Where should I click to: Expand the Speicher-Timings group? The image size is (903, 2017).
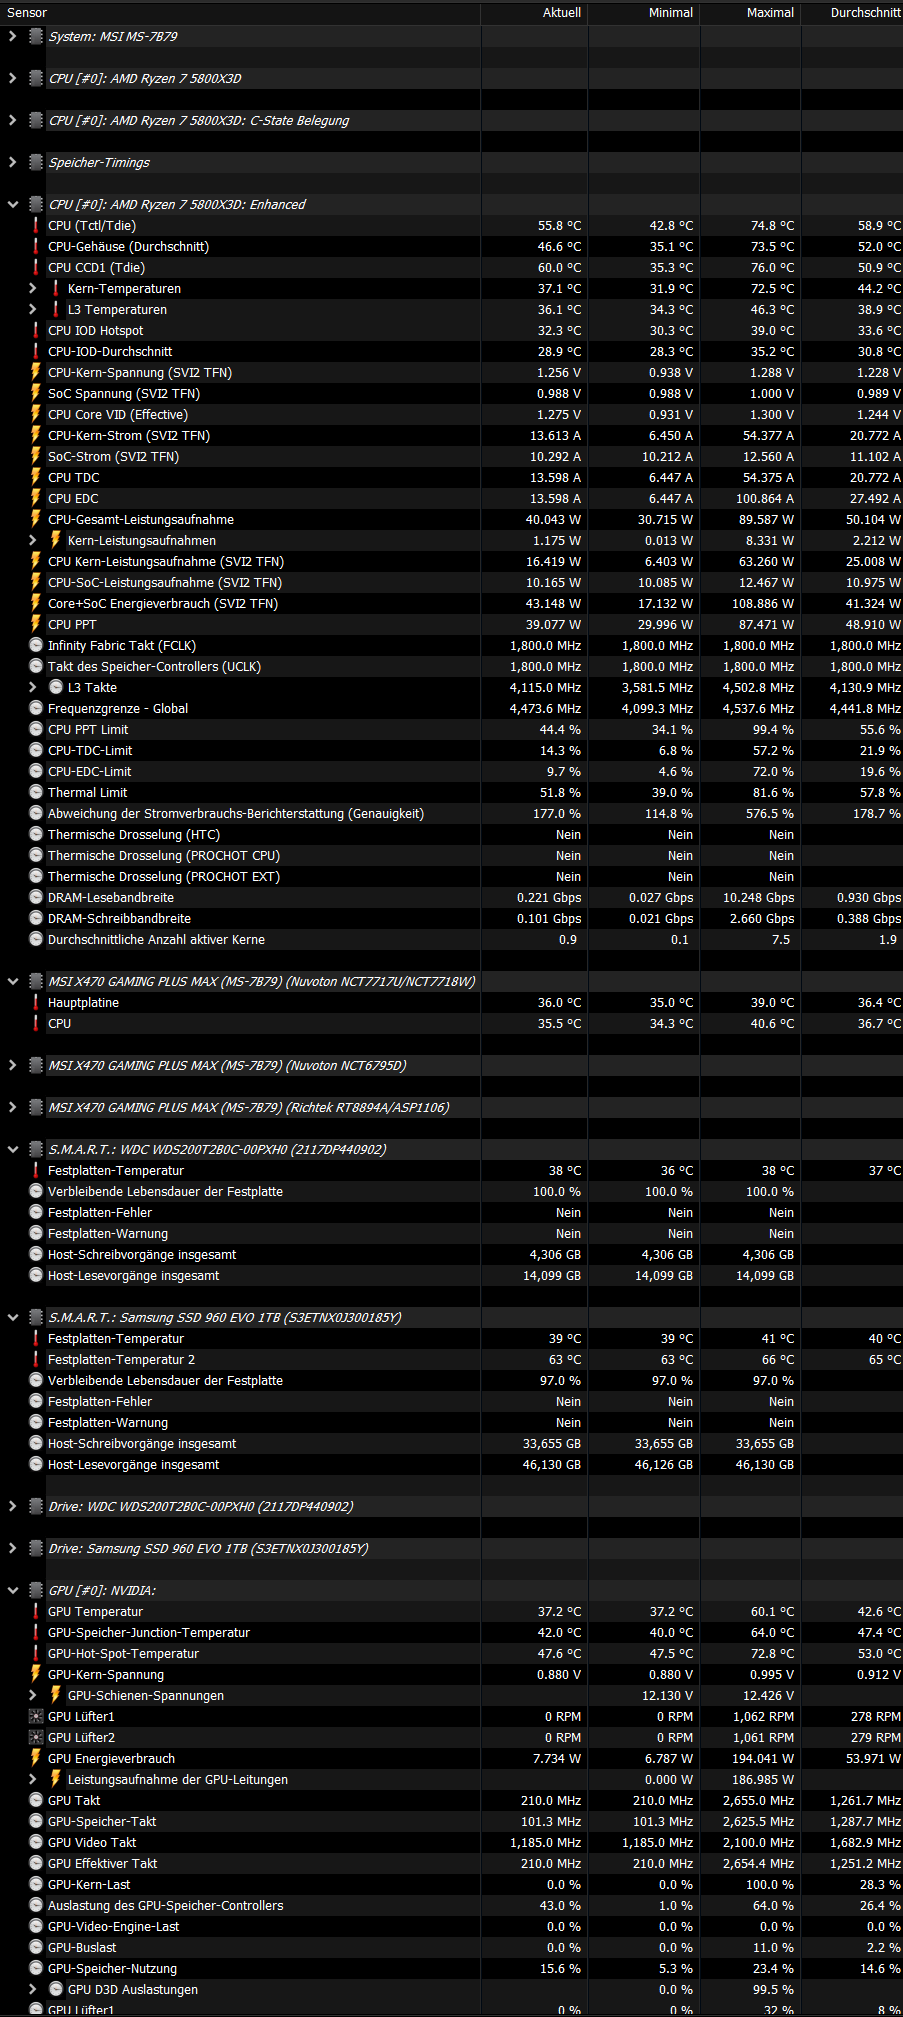(x=12, y=162)
